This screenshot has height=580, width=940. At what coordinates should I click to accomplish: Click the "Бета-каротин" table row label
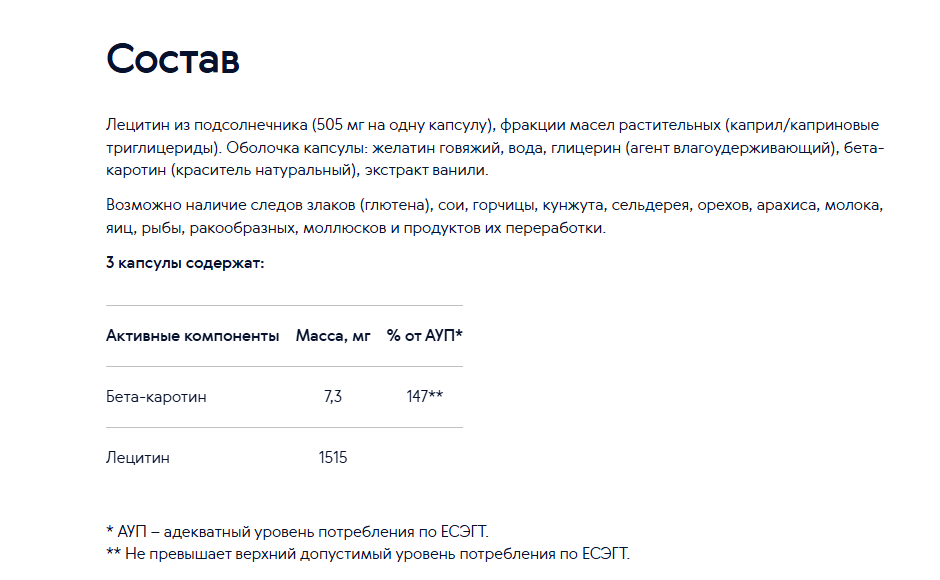pos(156,397)
